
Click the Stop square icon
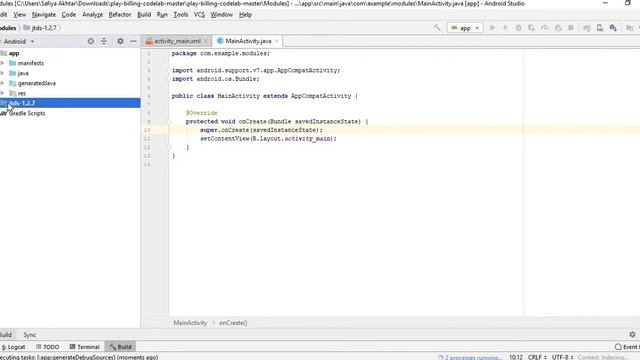tap(571, 28)
